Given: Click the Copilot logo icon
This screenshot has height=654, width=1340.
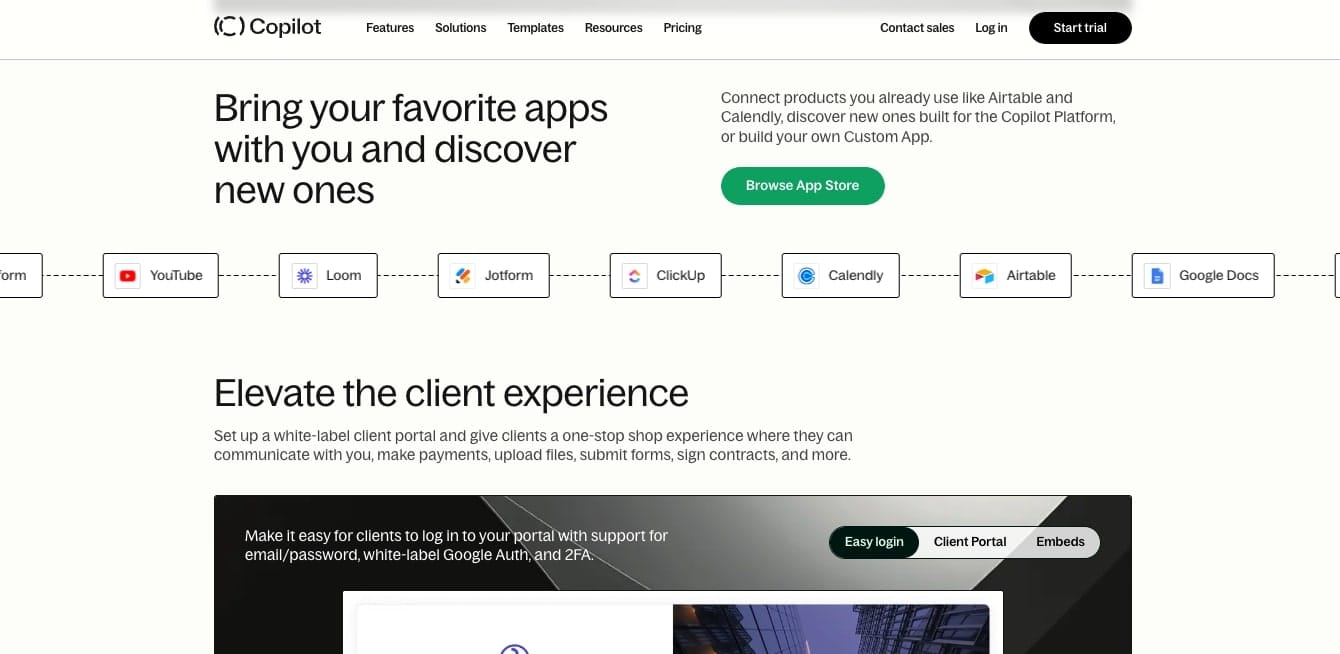Looking at the screenshot, I should point(229,27).
